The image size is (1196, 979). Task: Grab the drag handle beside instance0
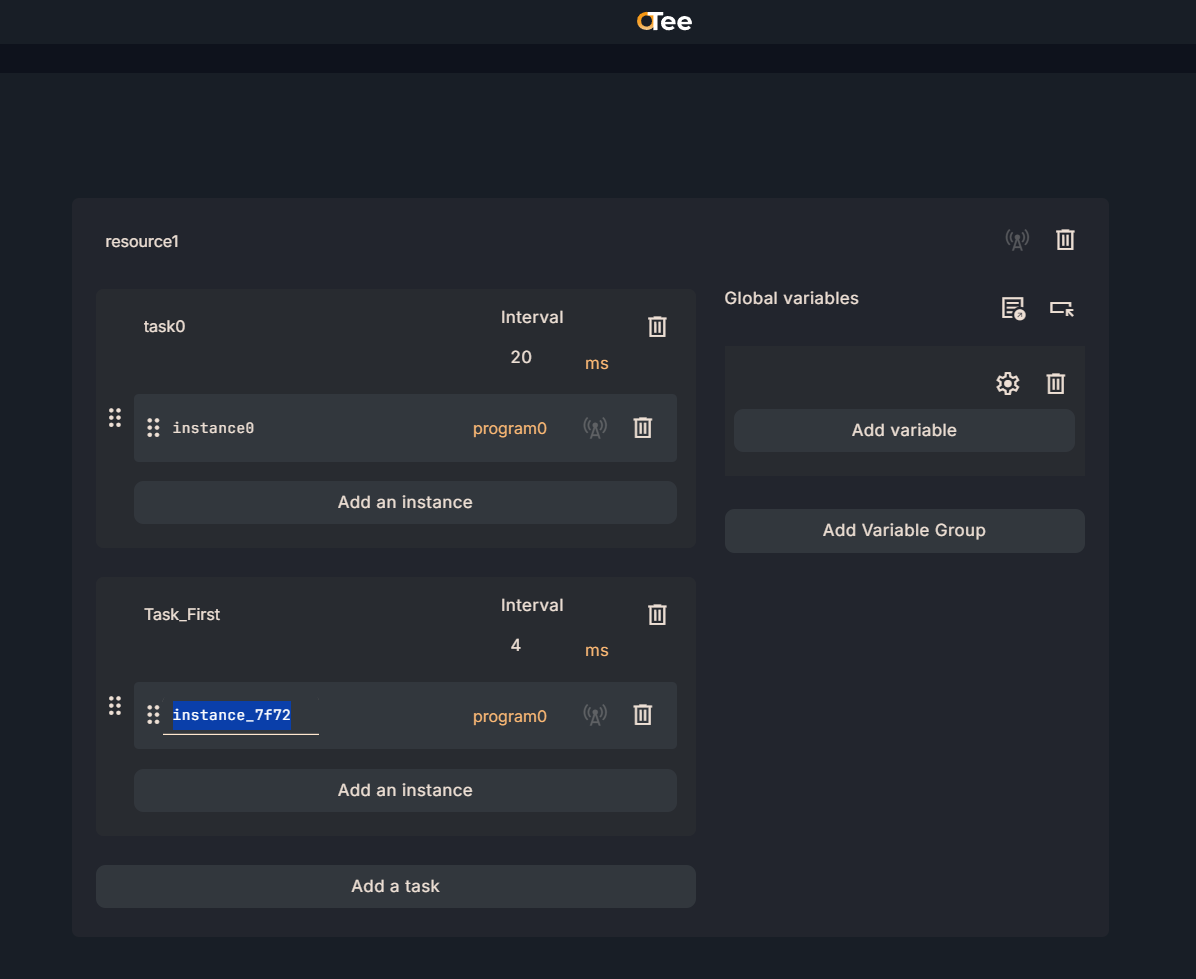(153, 428)
